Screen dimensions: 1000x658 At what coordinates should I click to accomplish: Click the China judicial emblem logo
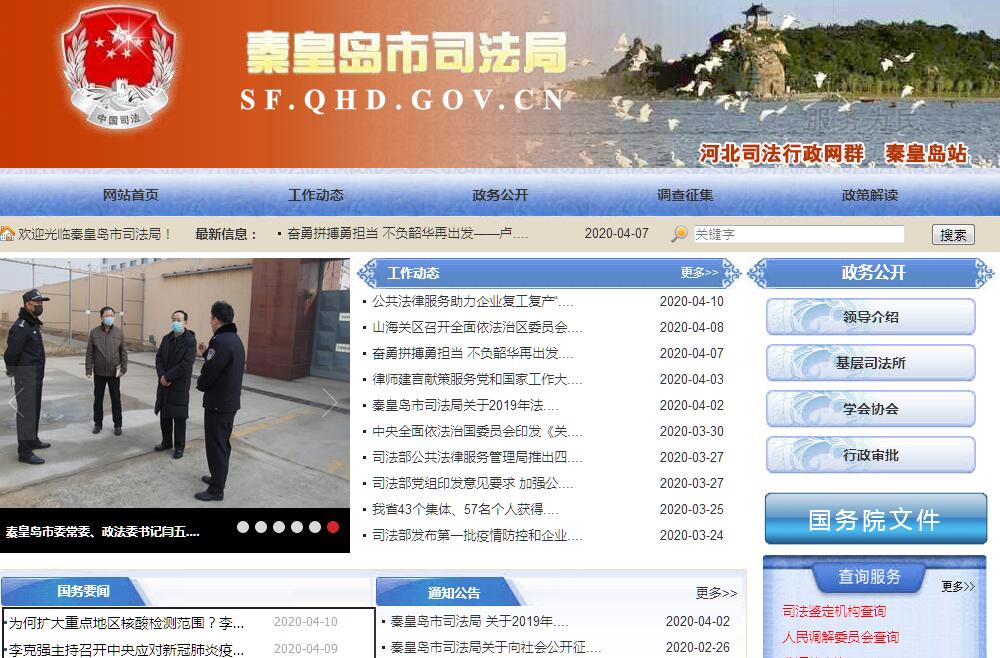pyautogui.click(x=118, y=66)
